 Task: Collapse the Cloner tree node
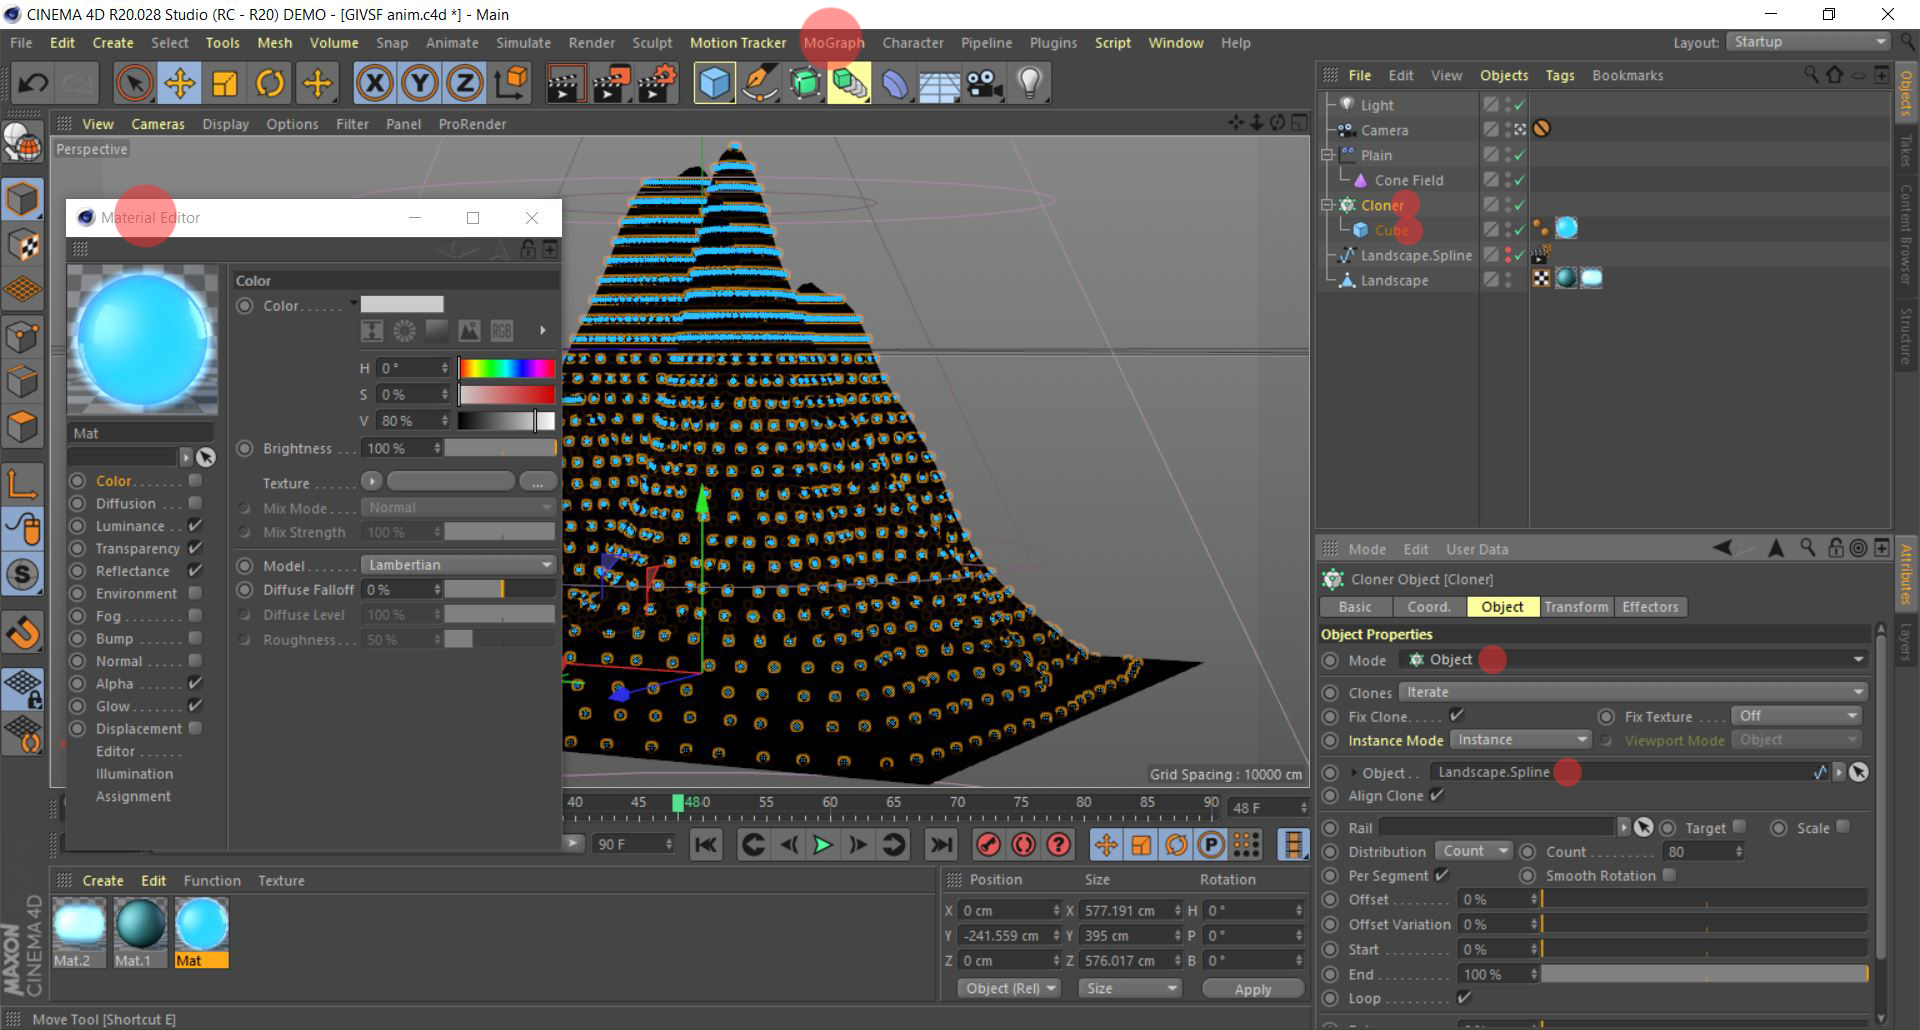pos(1328,205)
